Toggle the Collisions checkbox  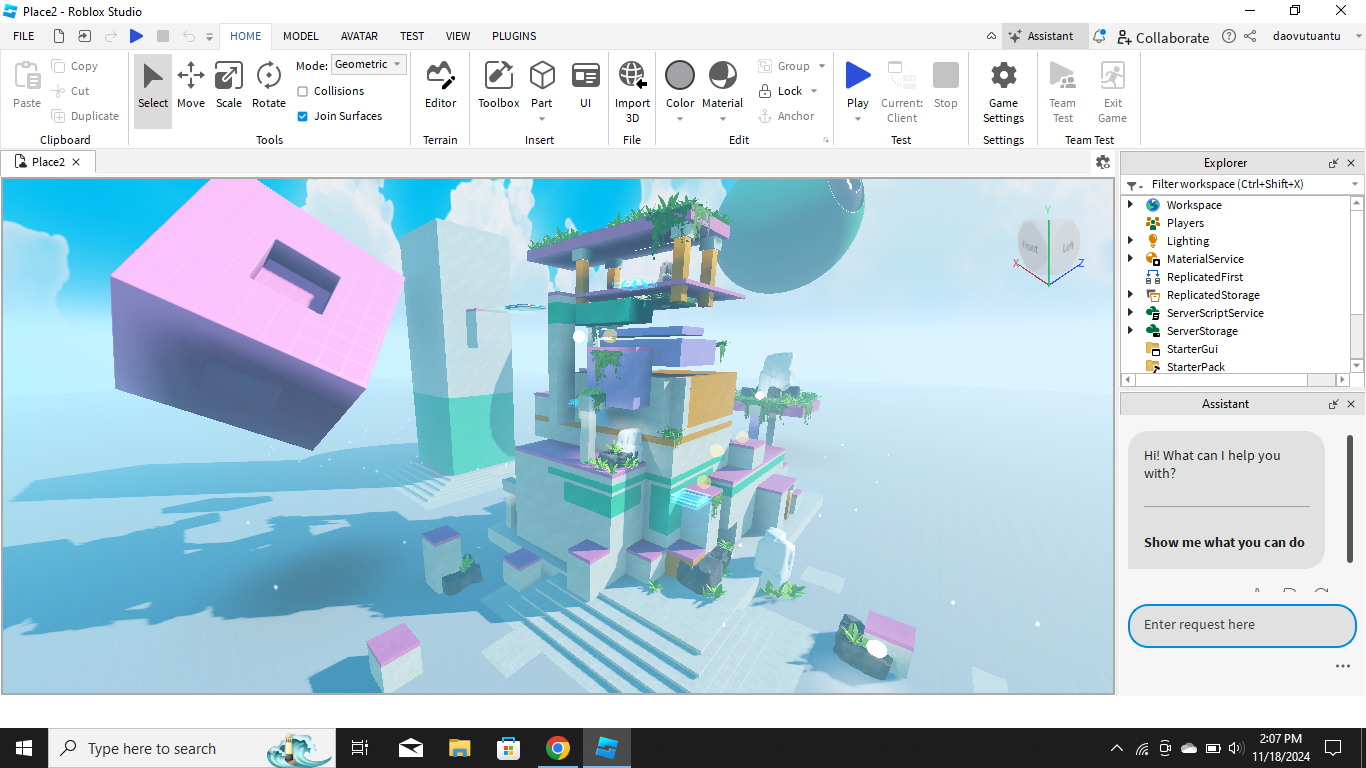[x=303, y=91]
